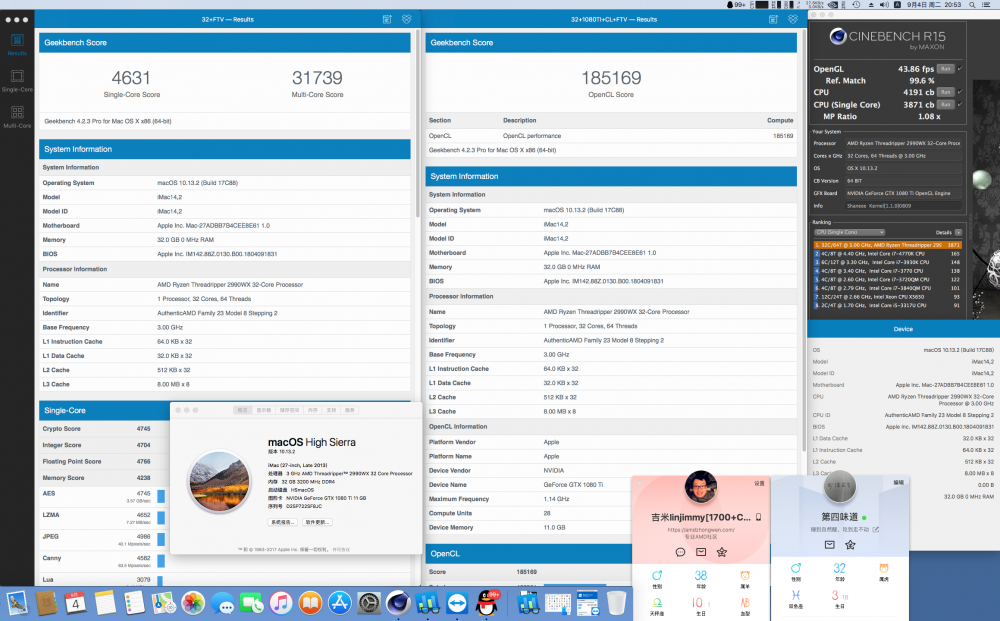Click 185169 OpenCL Score value
The width and height of the screenshot is (1000, 621).
(x=611, y=78)
